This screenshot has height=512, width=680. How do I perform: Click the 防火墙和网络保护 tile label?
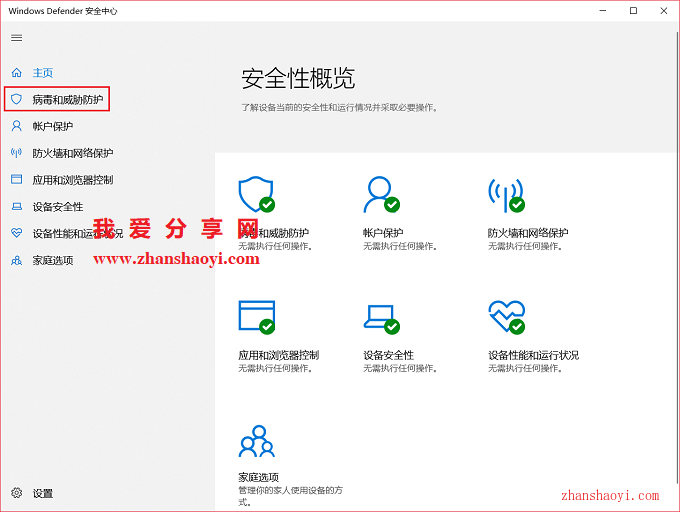click(x=528, y=233)
